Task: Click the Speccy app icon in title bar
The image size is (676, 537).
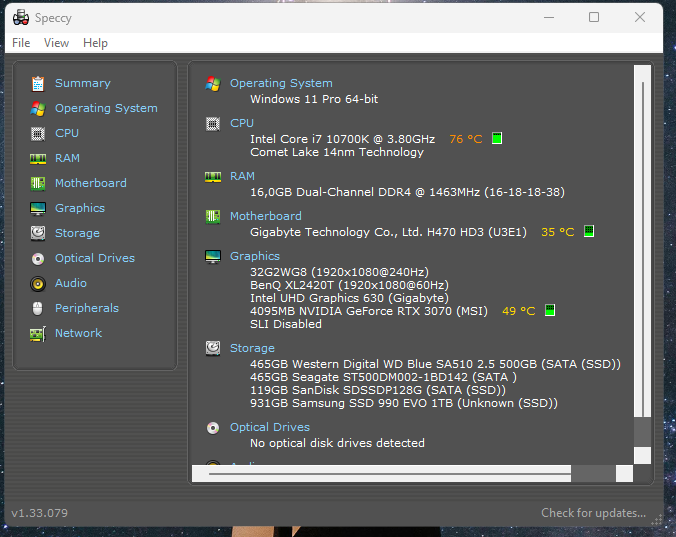Action: [21, 17]
